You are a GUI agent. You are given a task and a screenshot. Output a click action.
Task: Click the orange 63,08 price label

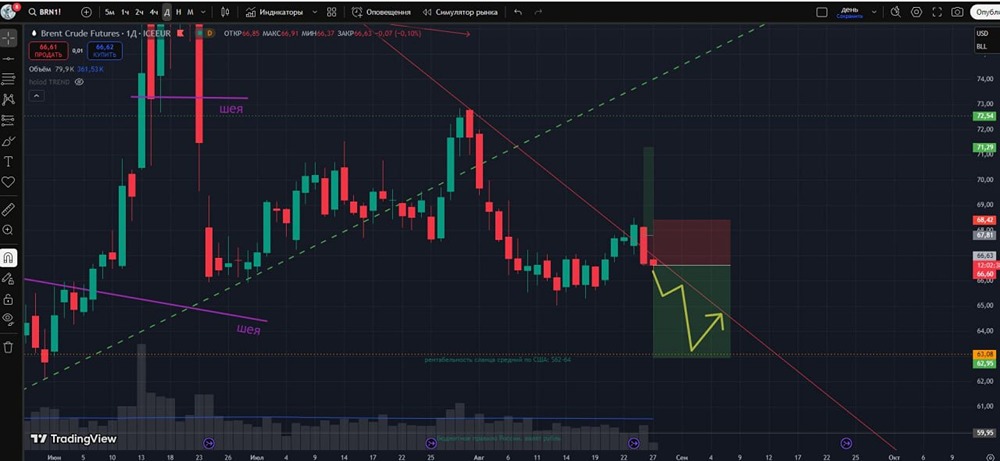click(985, 354)
